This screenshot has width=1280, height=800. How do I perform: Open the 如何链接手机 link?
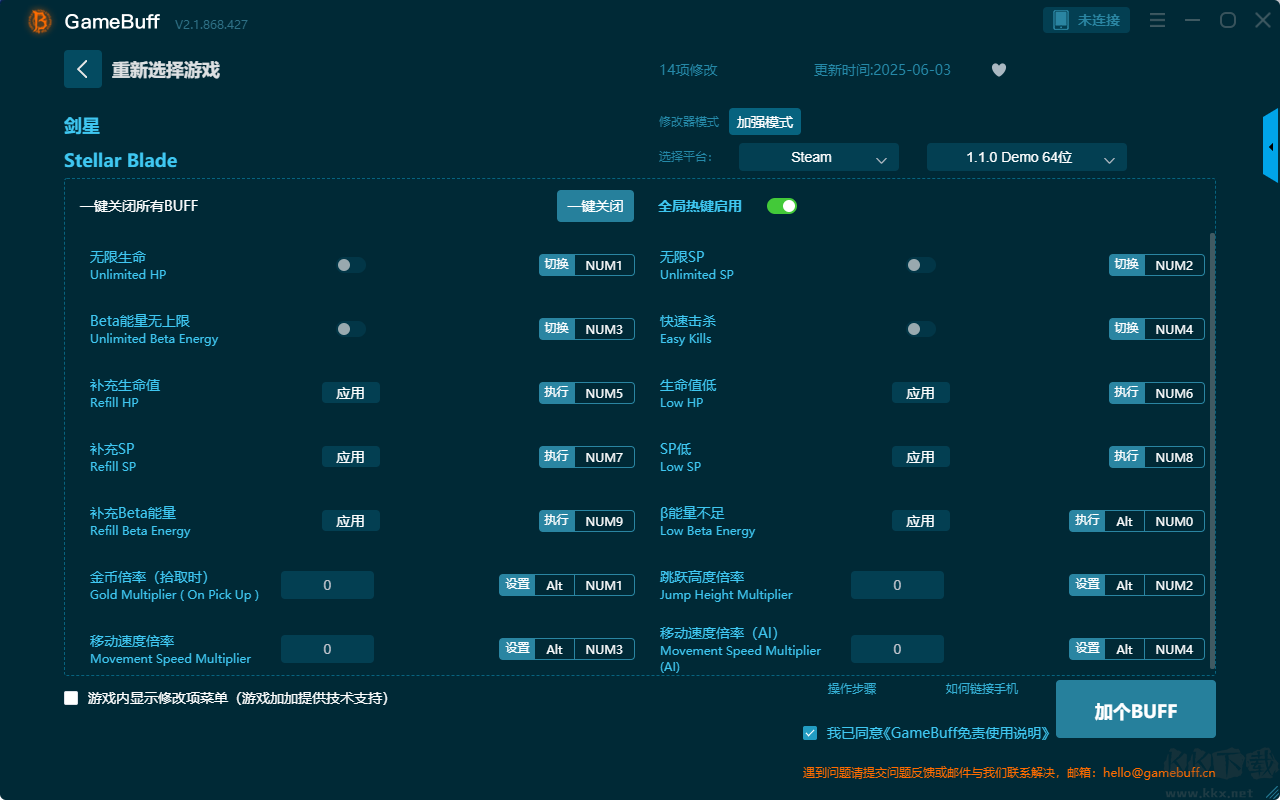point(981,689)
